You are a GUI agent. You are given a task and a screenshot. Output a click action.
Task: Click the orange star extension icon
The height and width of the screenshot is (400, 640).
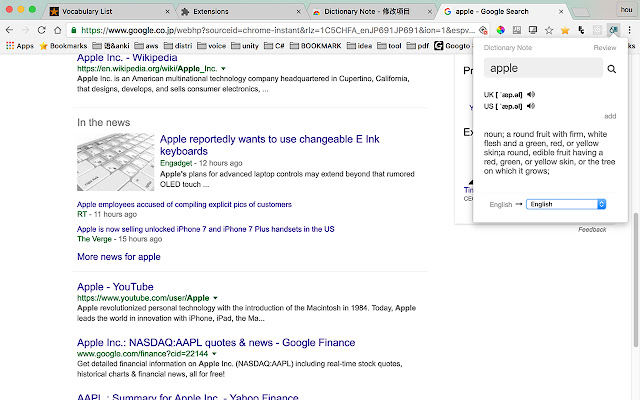565,30
